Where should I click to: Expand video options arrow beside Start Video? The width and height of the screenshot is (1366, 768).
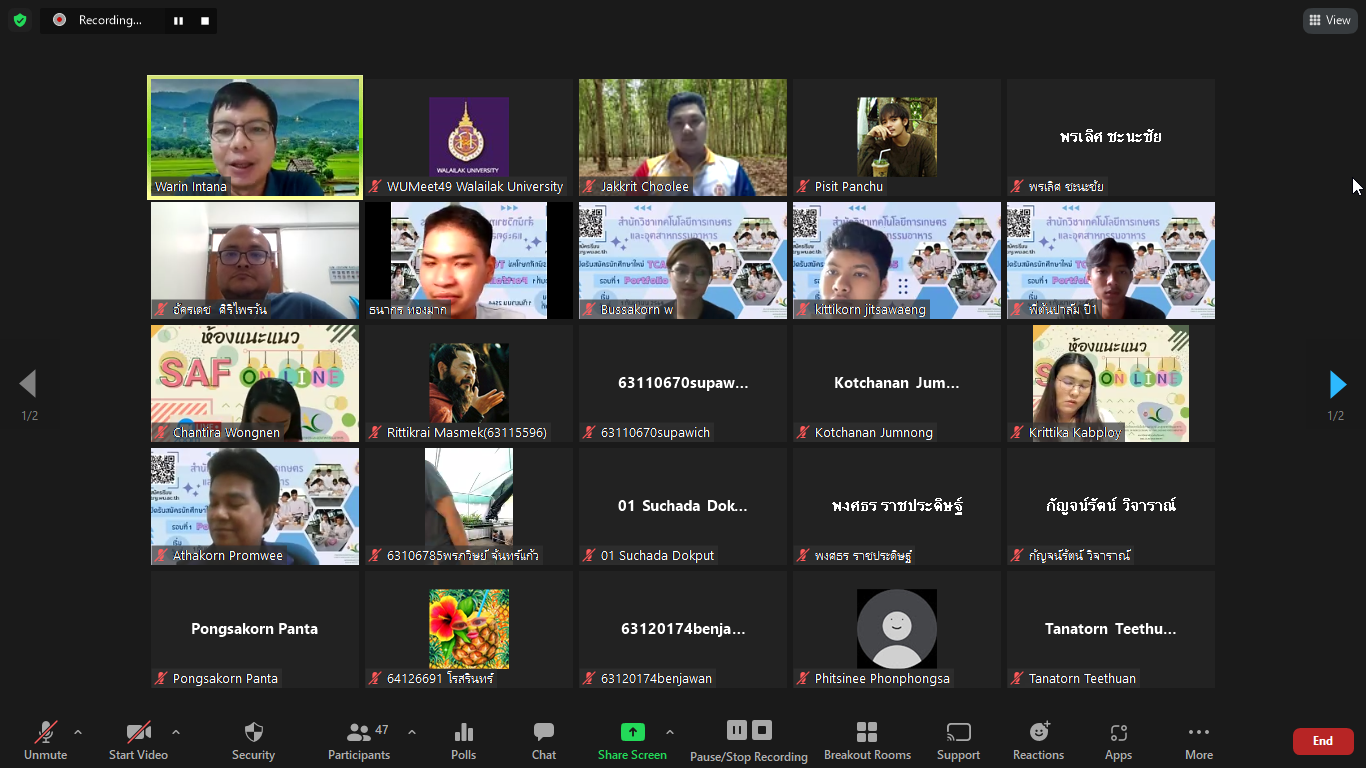point(176,732)
